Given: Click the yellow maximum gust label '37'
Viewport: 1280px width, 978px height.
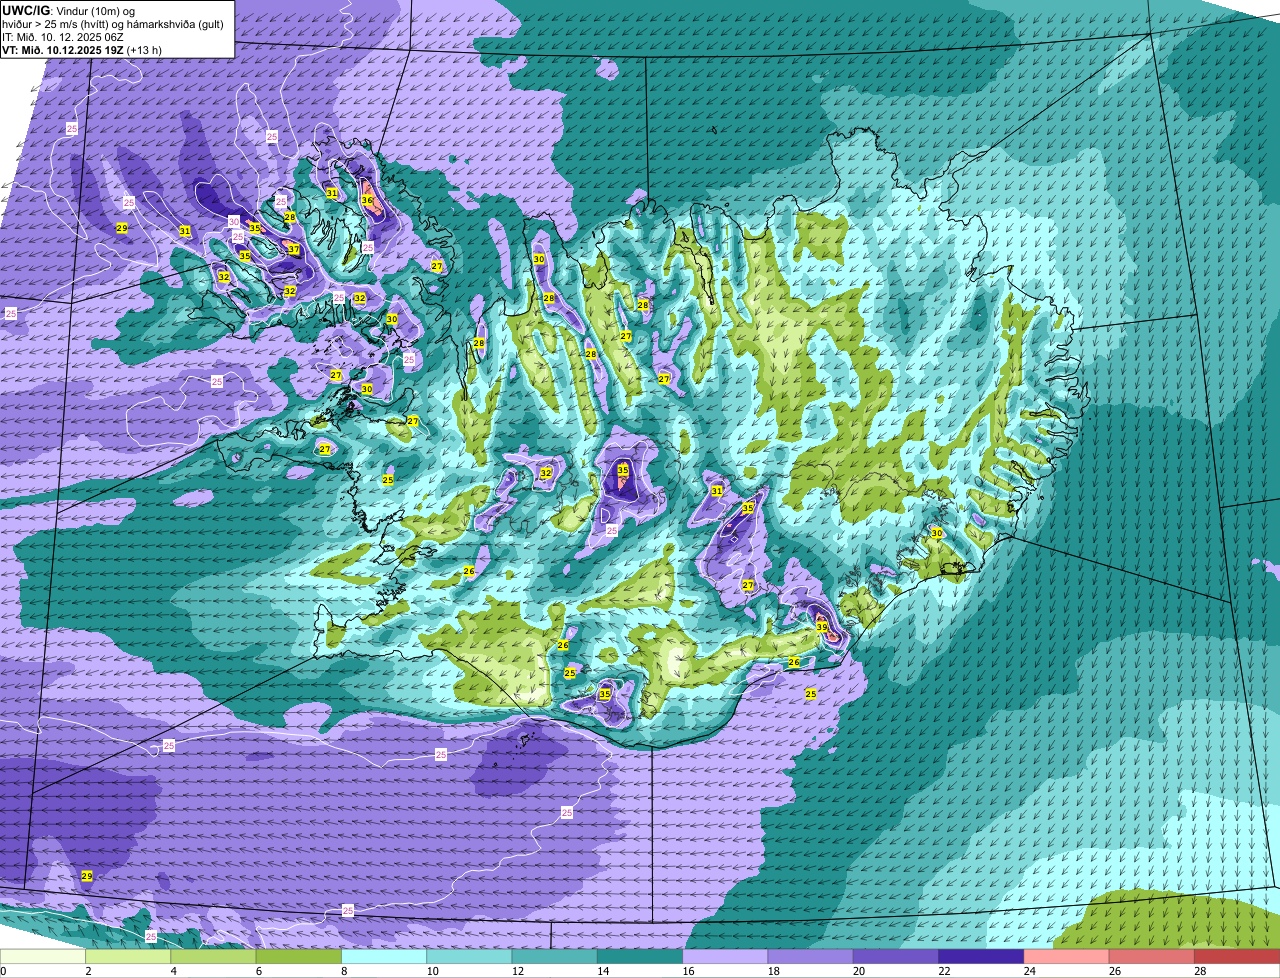Looking at the screenshot, I should (294, 249).
